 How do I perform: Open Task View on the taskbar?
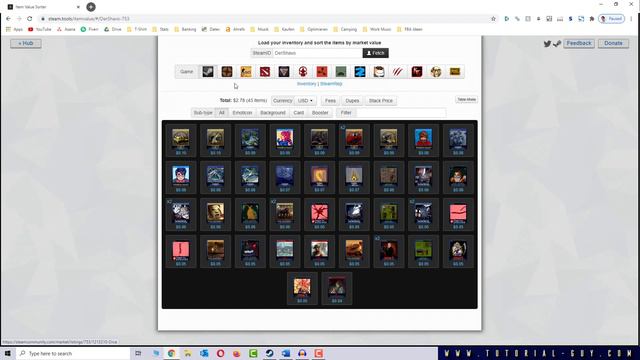pyautogui.click(x=138, y=353)
